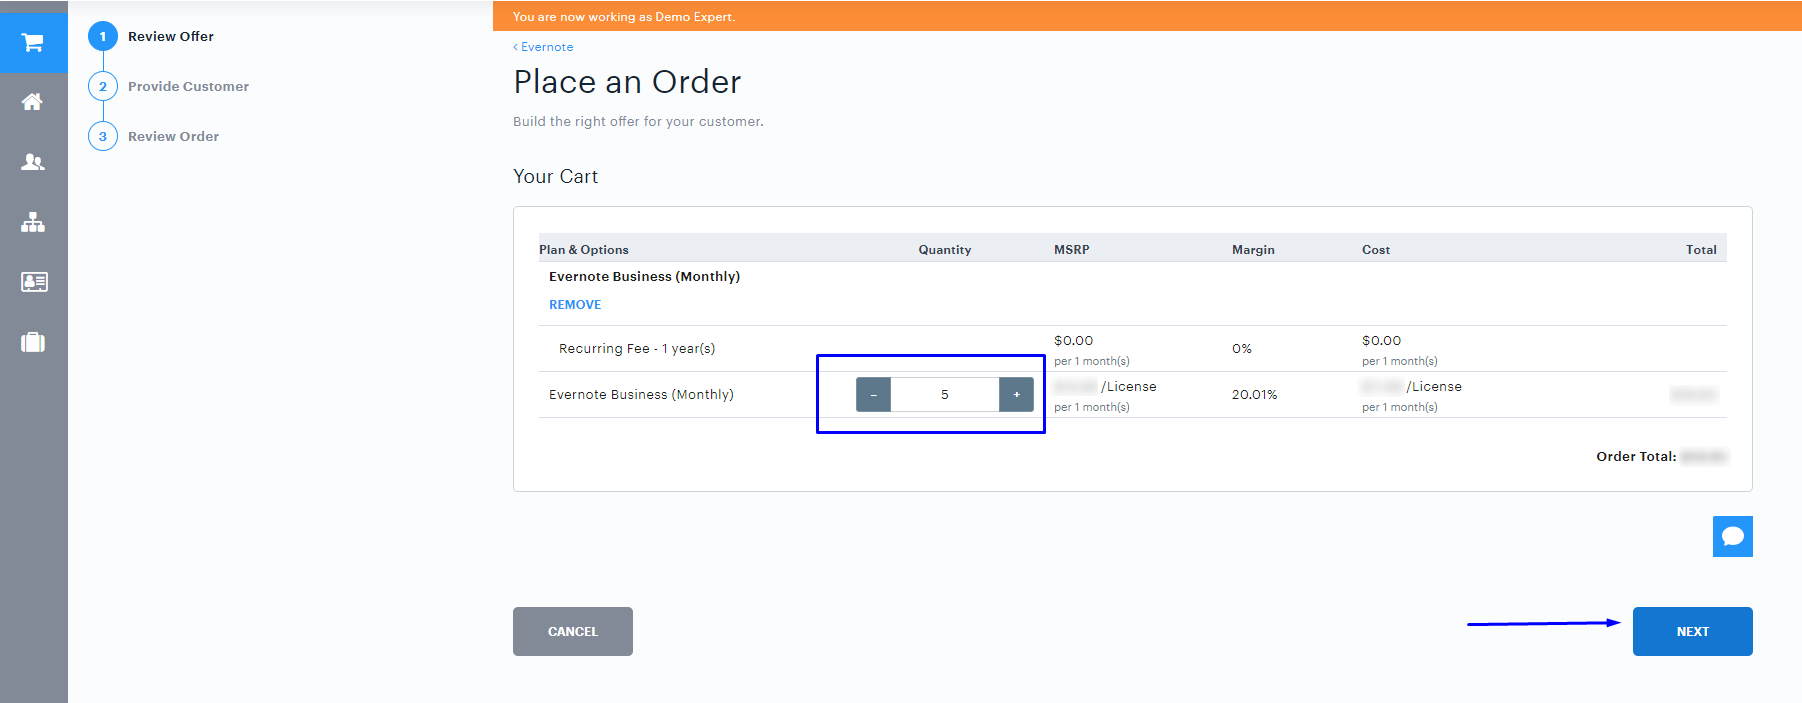Screen dimensions: 1802x703
Task: Click the CANCEL button
Action: pyautogui.click(x=573, y=631)
